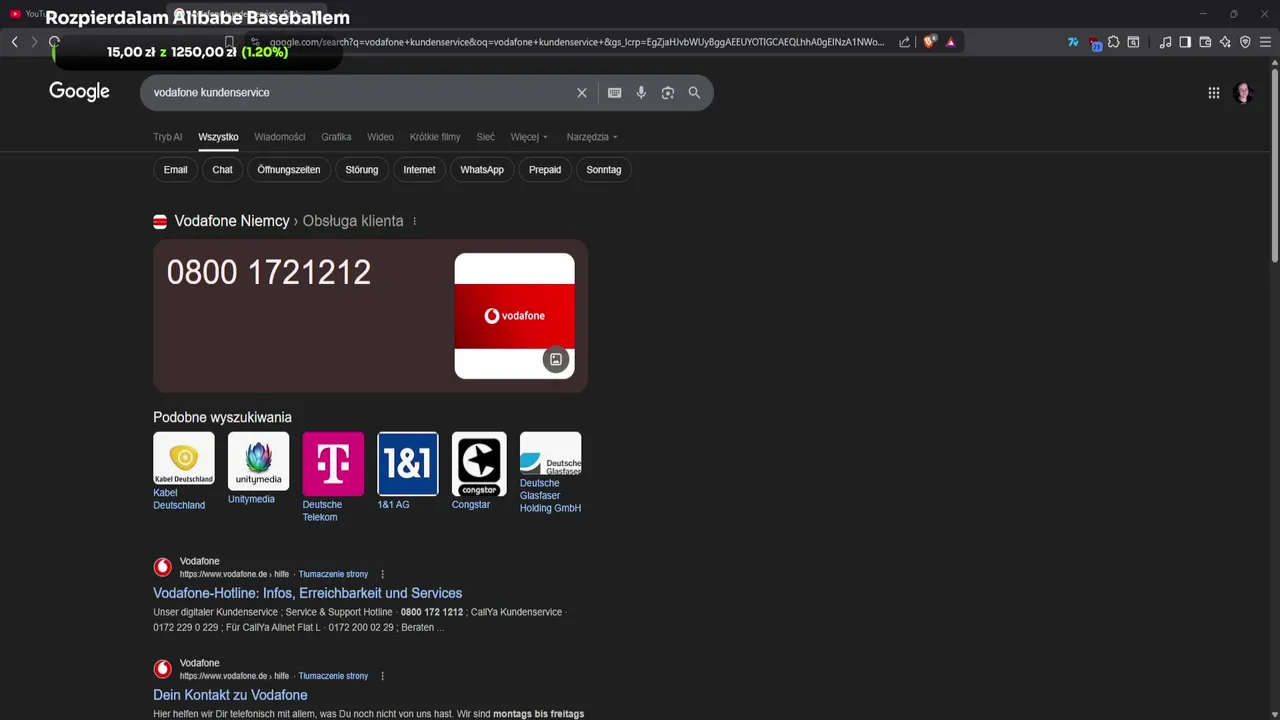Open the browser hamburger main menu
Viewport: 1280px width, 720px height.
tap(1265, 42)
